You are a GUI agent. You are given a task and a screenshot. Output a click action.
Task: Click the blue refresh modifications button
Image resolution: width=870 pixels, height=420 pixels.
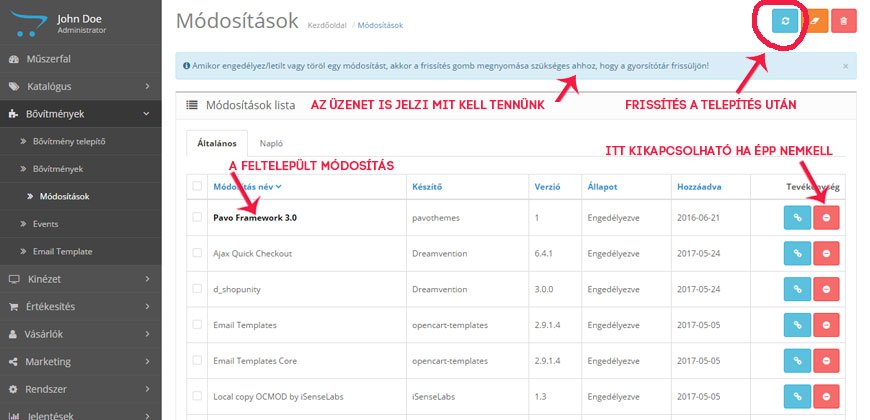click(x=785, y=22)
